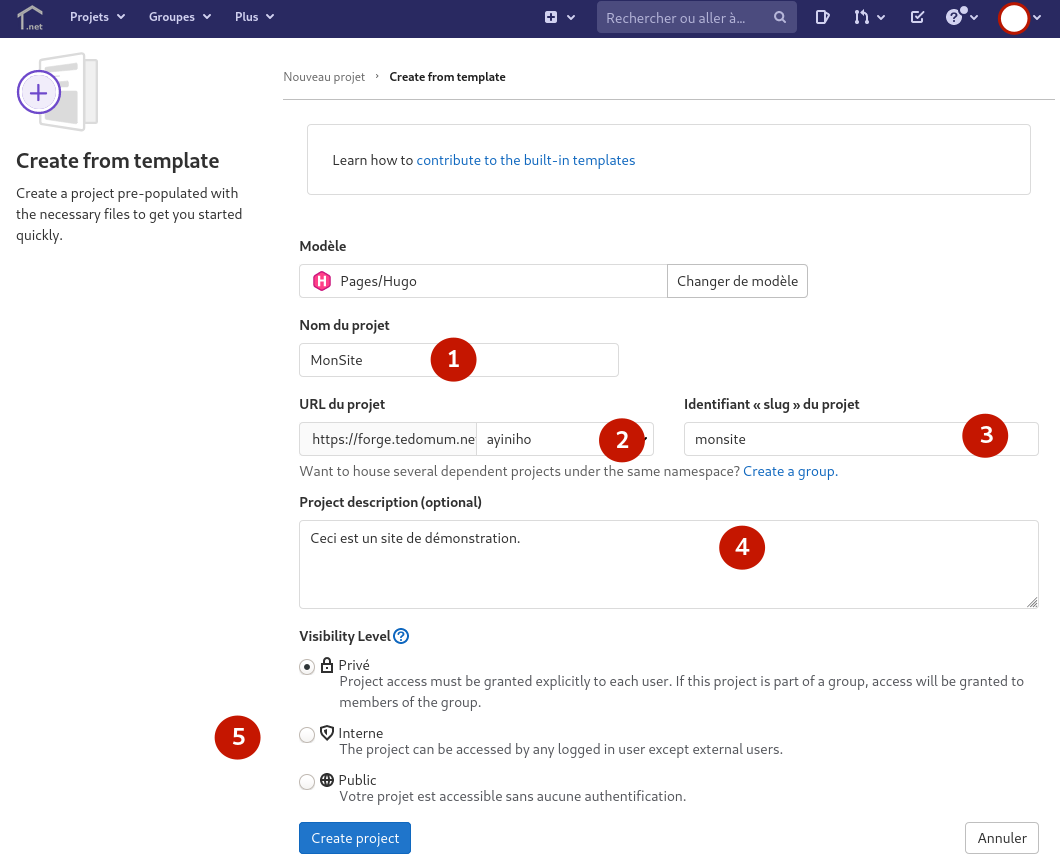Screen dimensions: 1060x866
Task: Open the help question mark menu
Action: [x=961, y=17]
